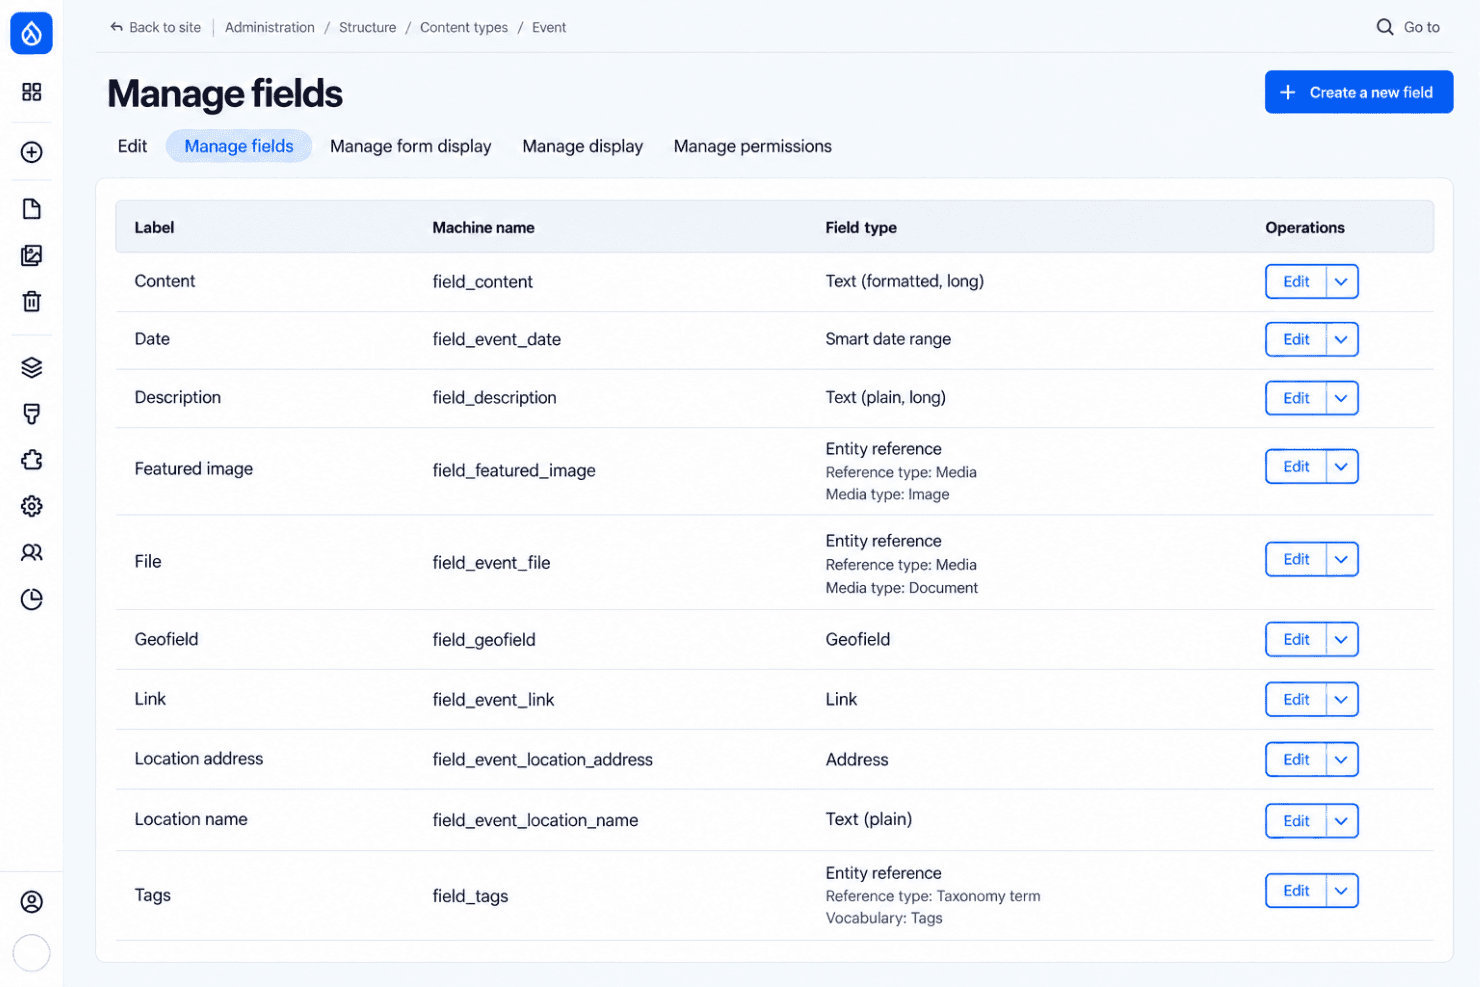Click Edit button for the Content field

pos(1296,282)
